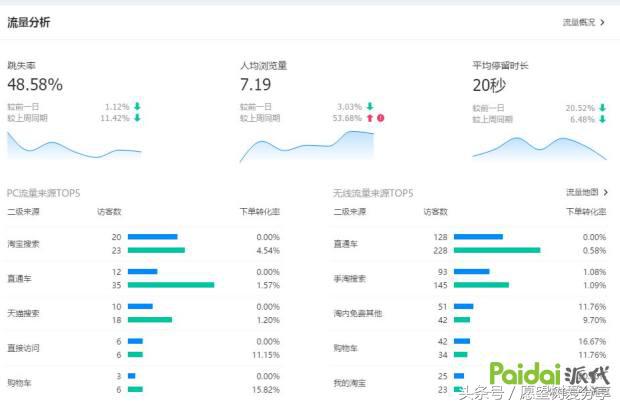Click the PC流量来源TOP5 heading
The width and height of the screenshot is (620, 406).
tap(43, 193)
